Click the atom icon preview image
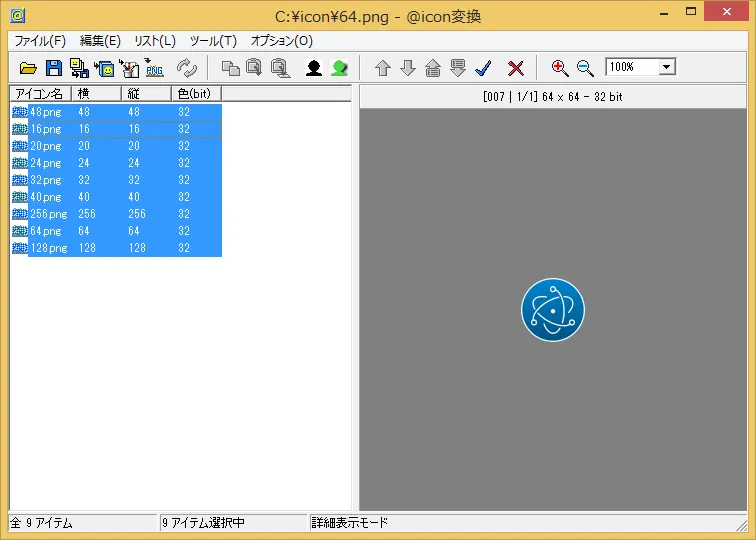Viewport: 756px width, 540px height. point(552,310)
